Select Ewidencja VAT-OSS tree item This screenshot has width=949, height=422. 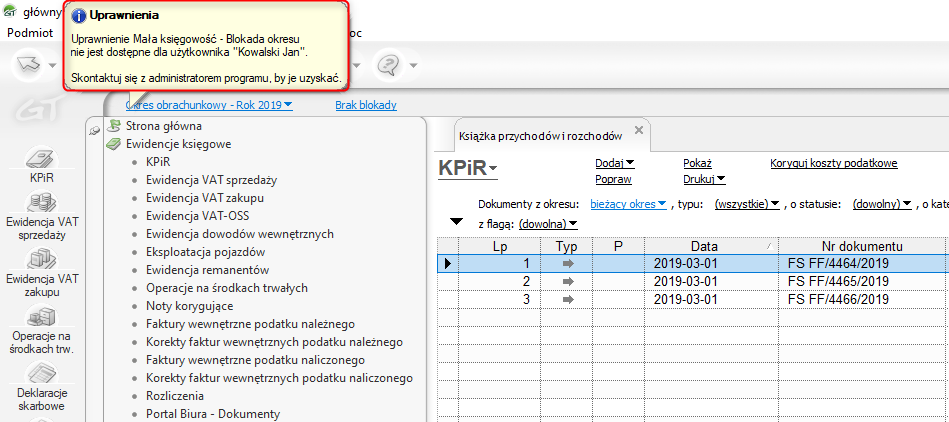pos(197,216)
